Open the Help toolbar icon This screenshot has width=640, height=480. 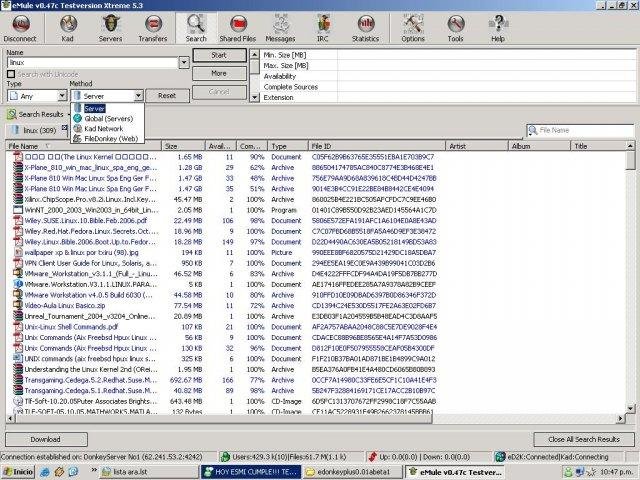[498, 28]
